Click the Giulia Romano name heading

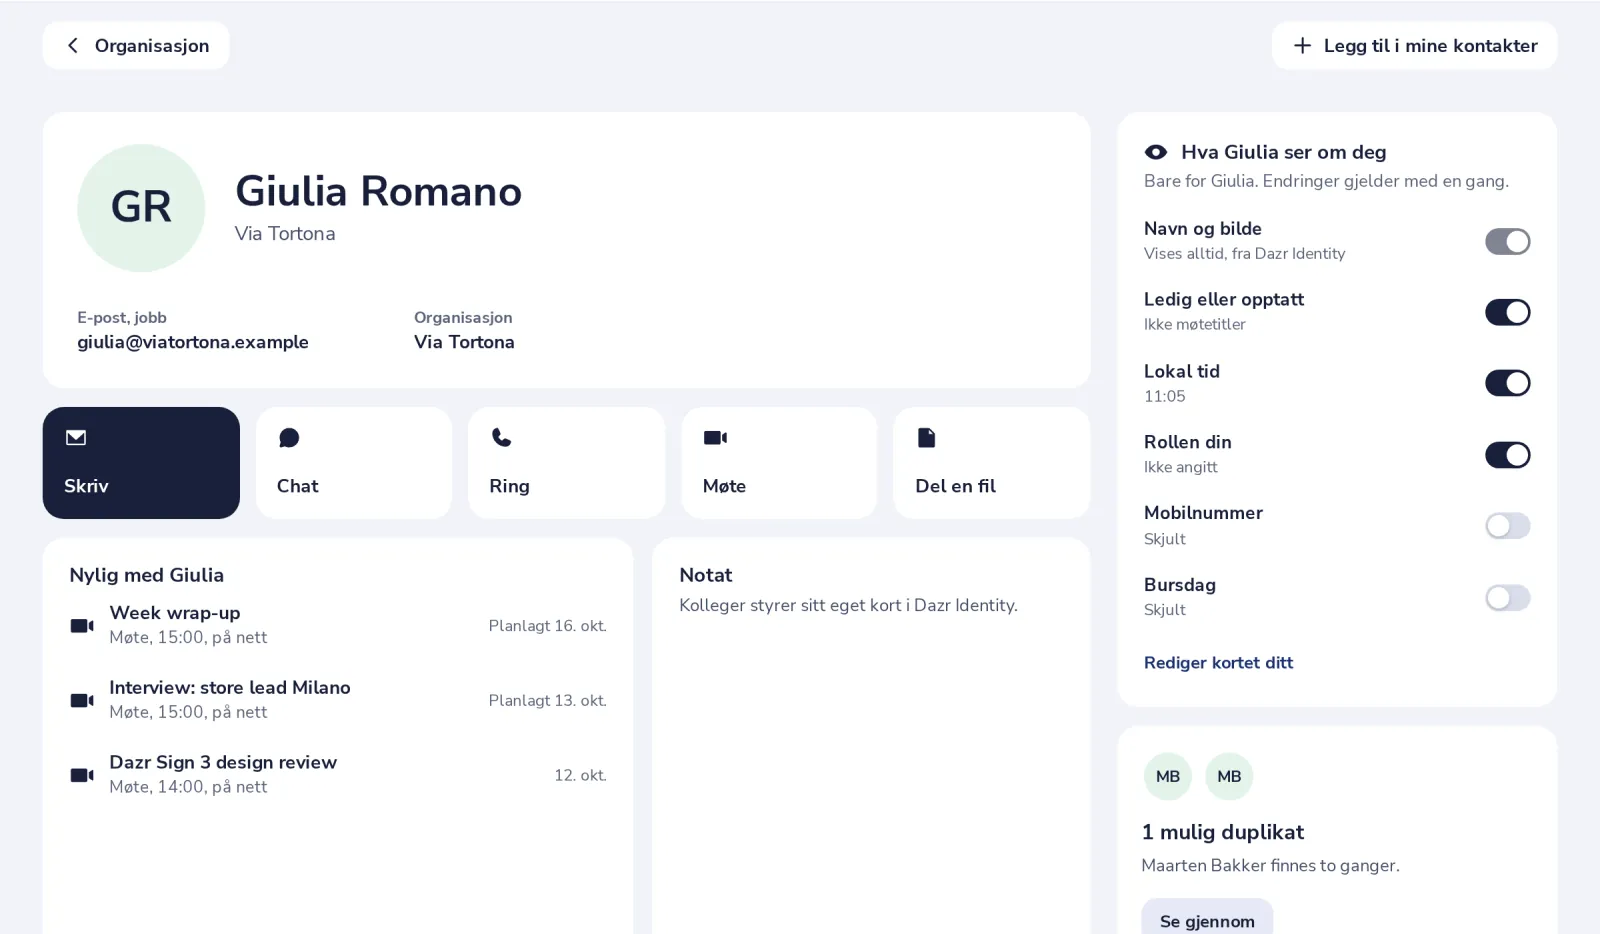(378, 191)
